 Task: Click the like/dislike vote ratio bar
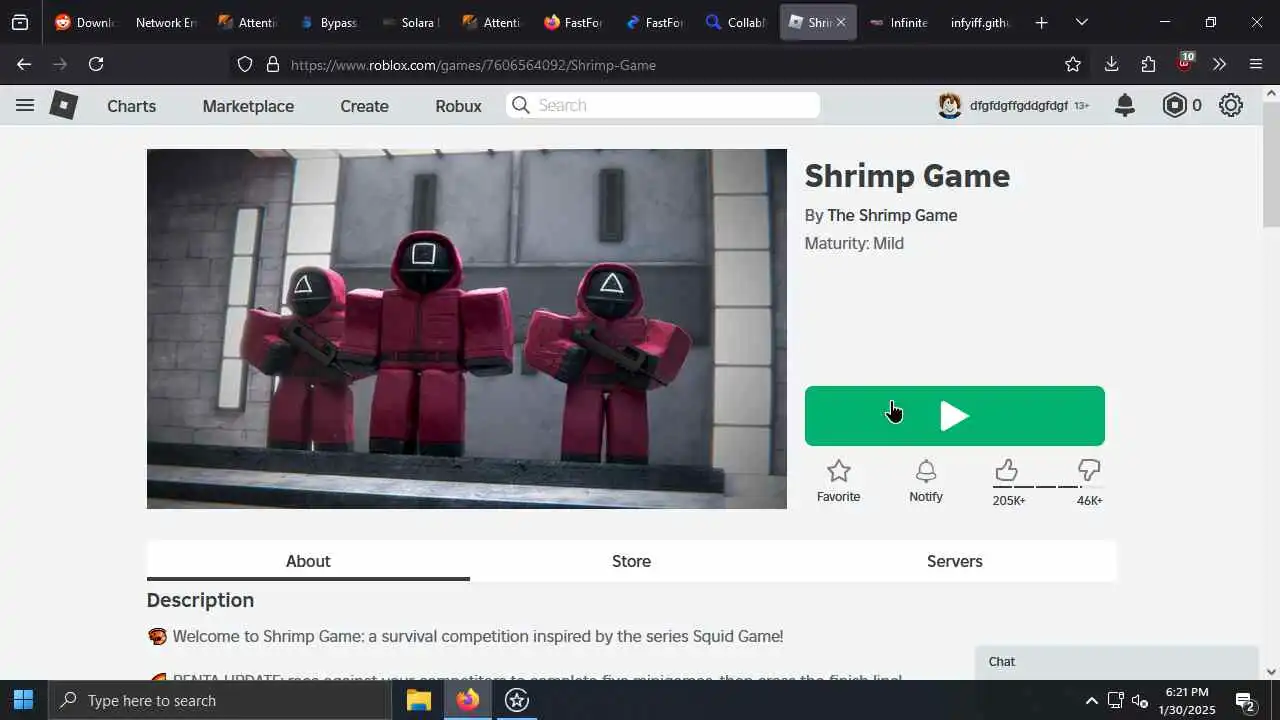1047,486
